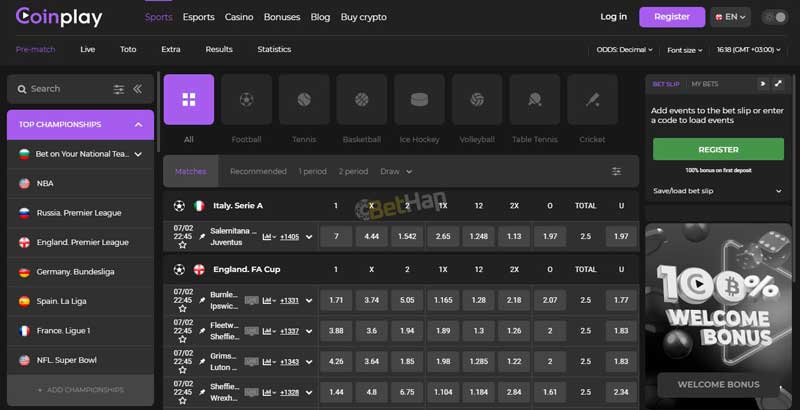The width and height of the screenshot is (800, 410).
Task: Choose the Football sport icon
Action: [x=246, y=99]
